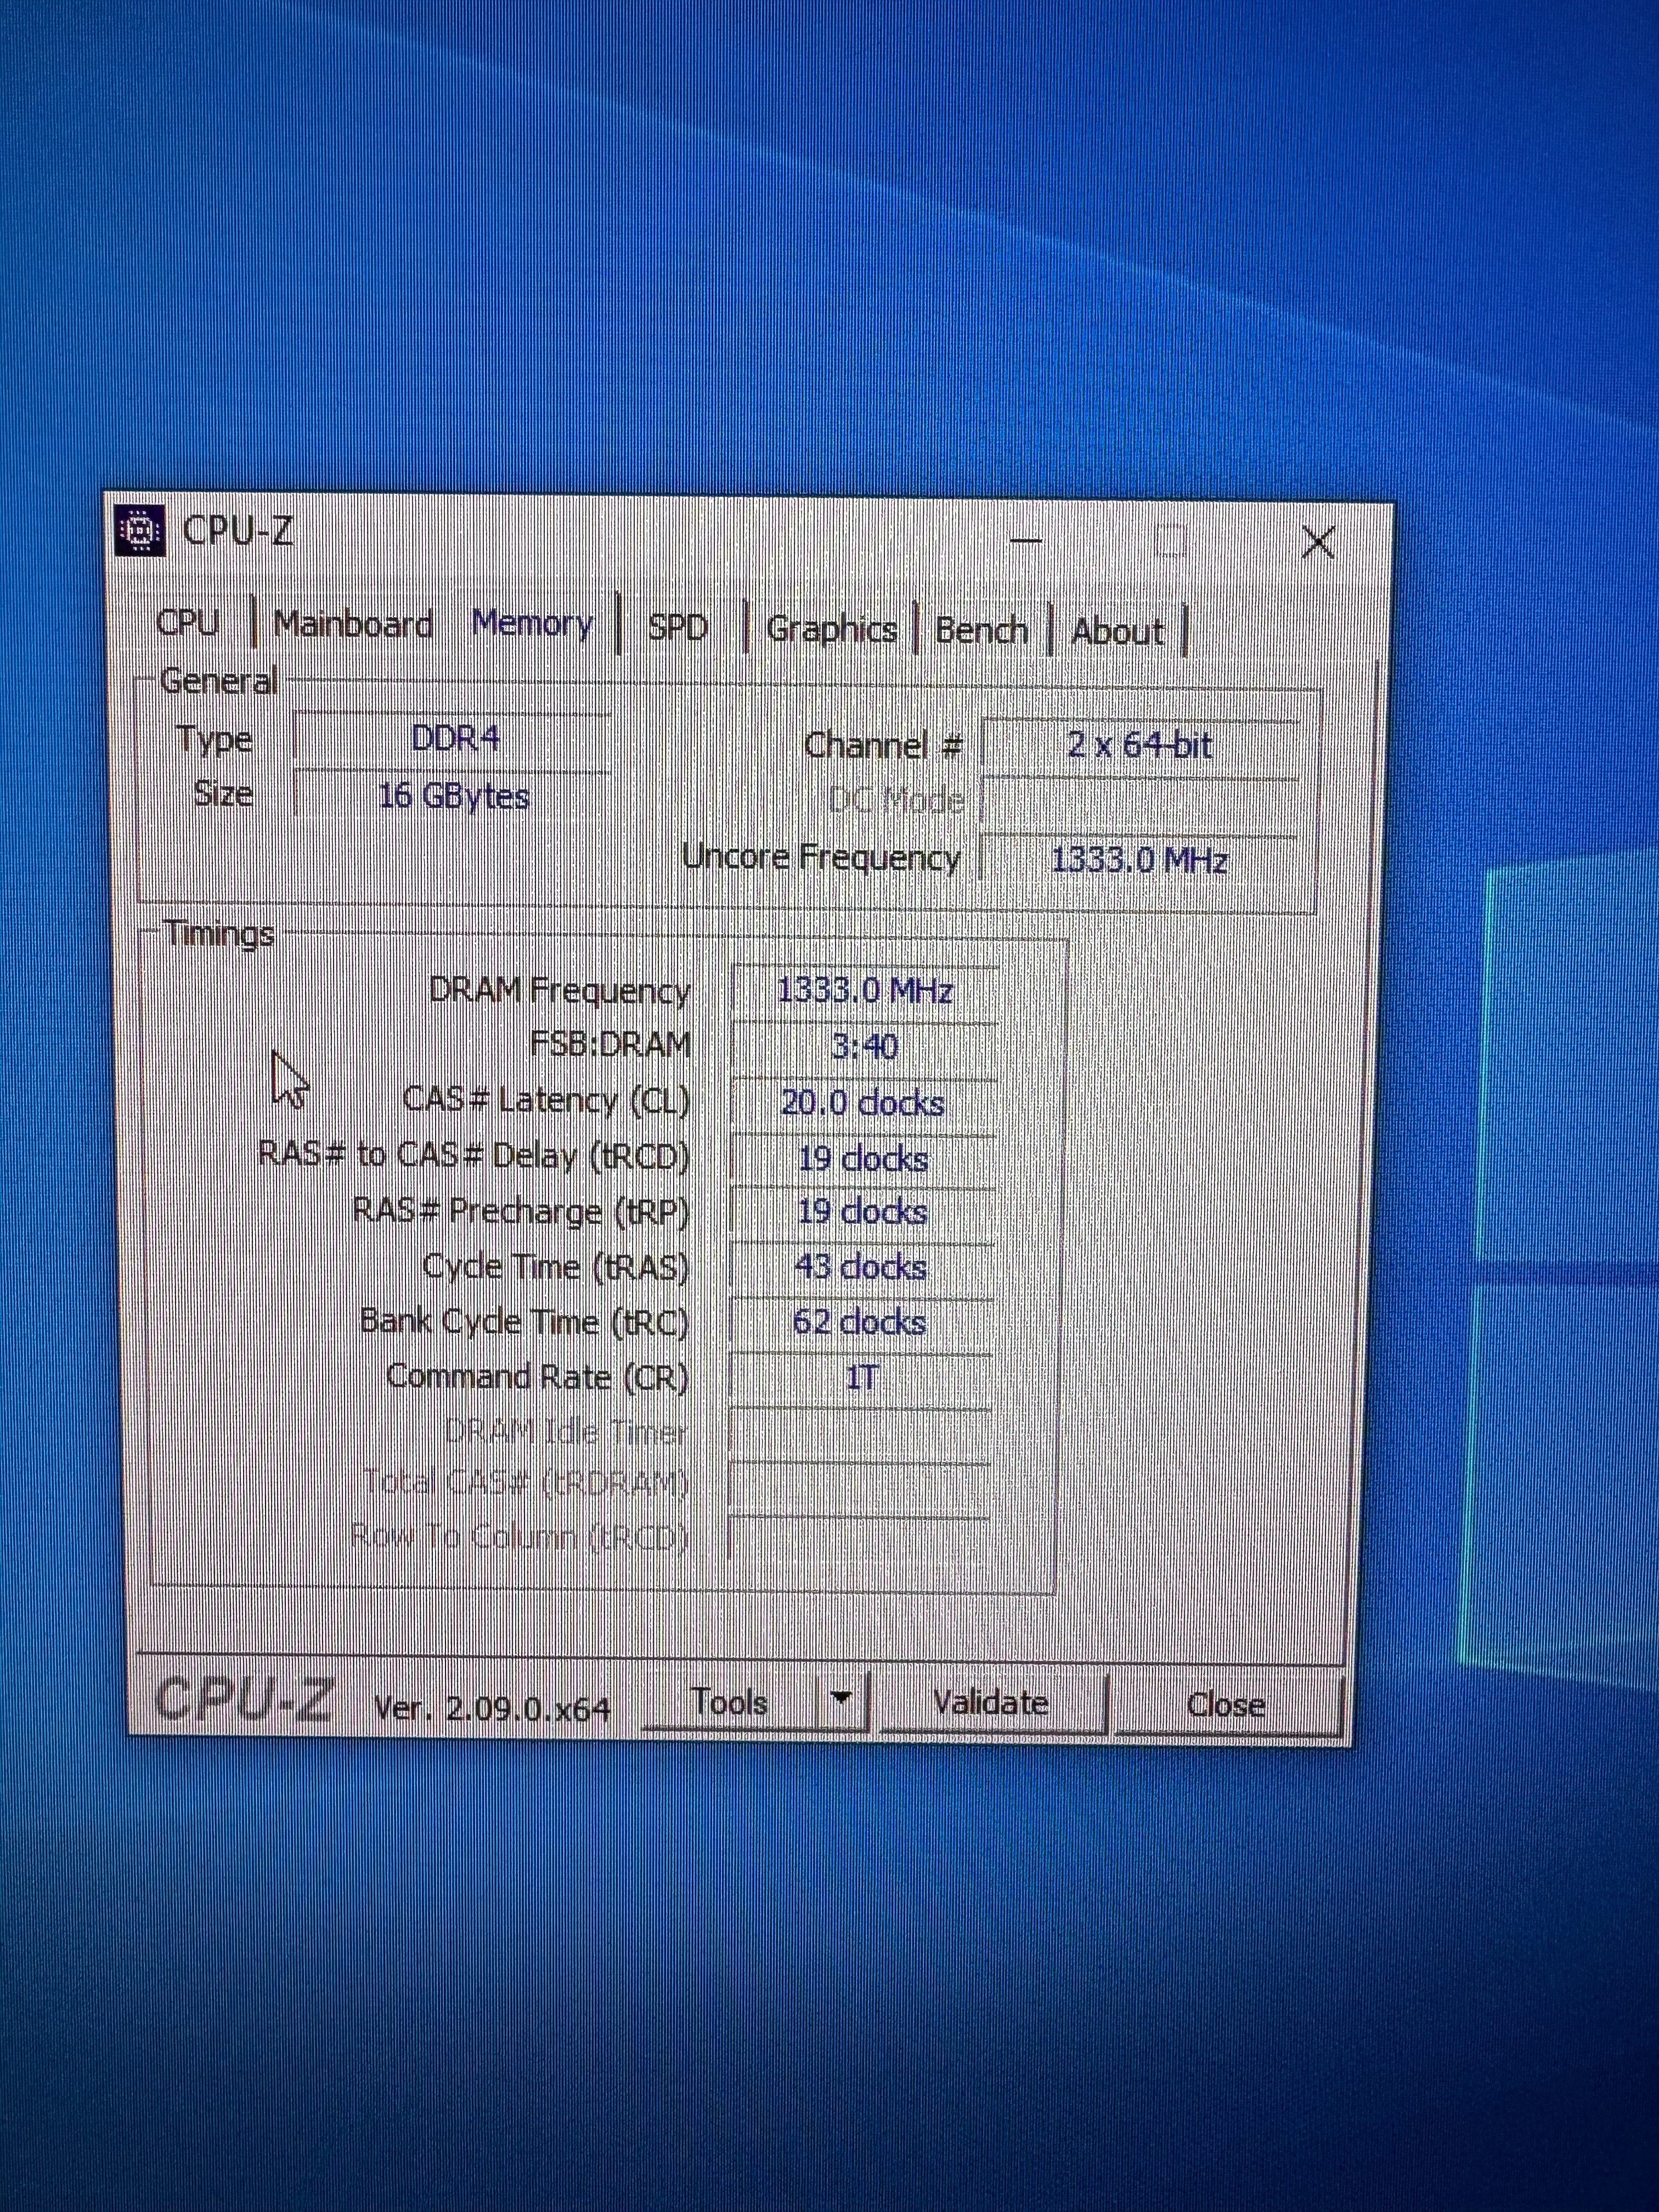1659x2212 pixels.
Task: Close the CPU-Z window with X
Action: pos(1318,543)
